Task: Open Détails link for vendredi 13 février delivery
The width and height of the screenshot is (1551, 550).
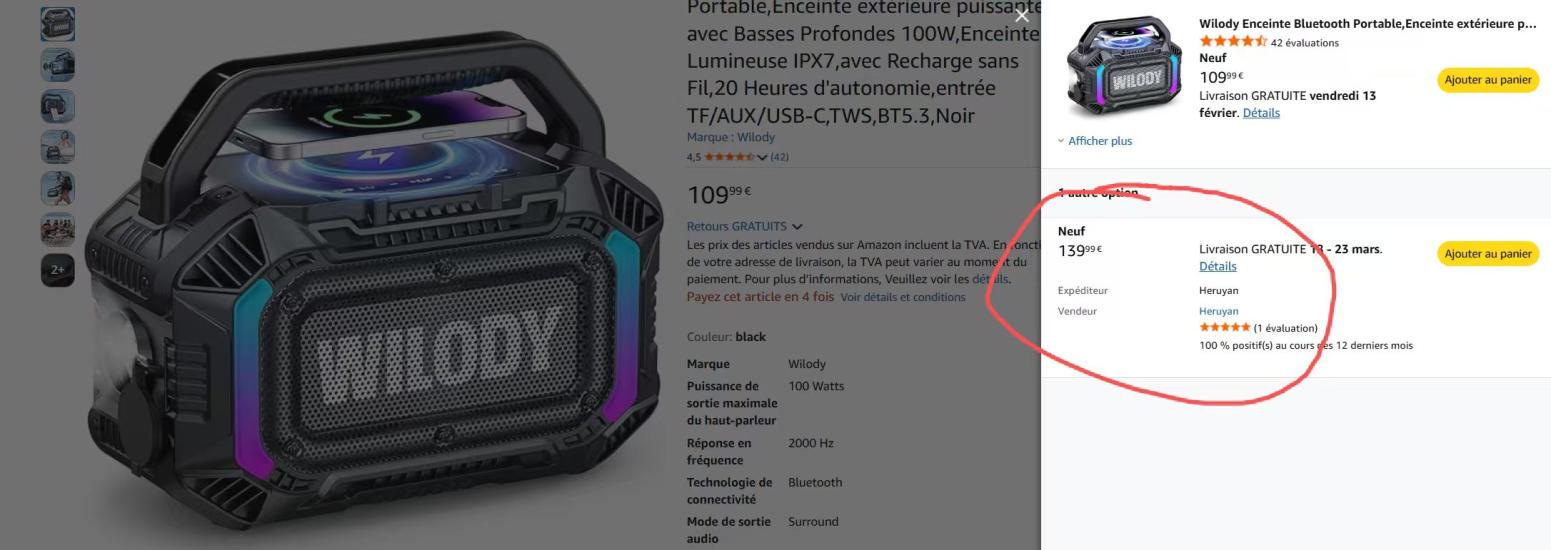Action: click(x=1261, y=113)
